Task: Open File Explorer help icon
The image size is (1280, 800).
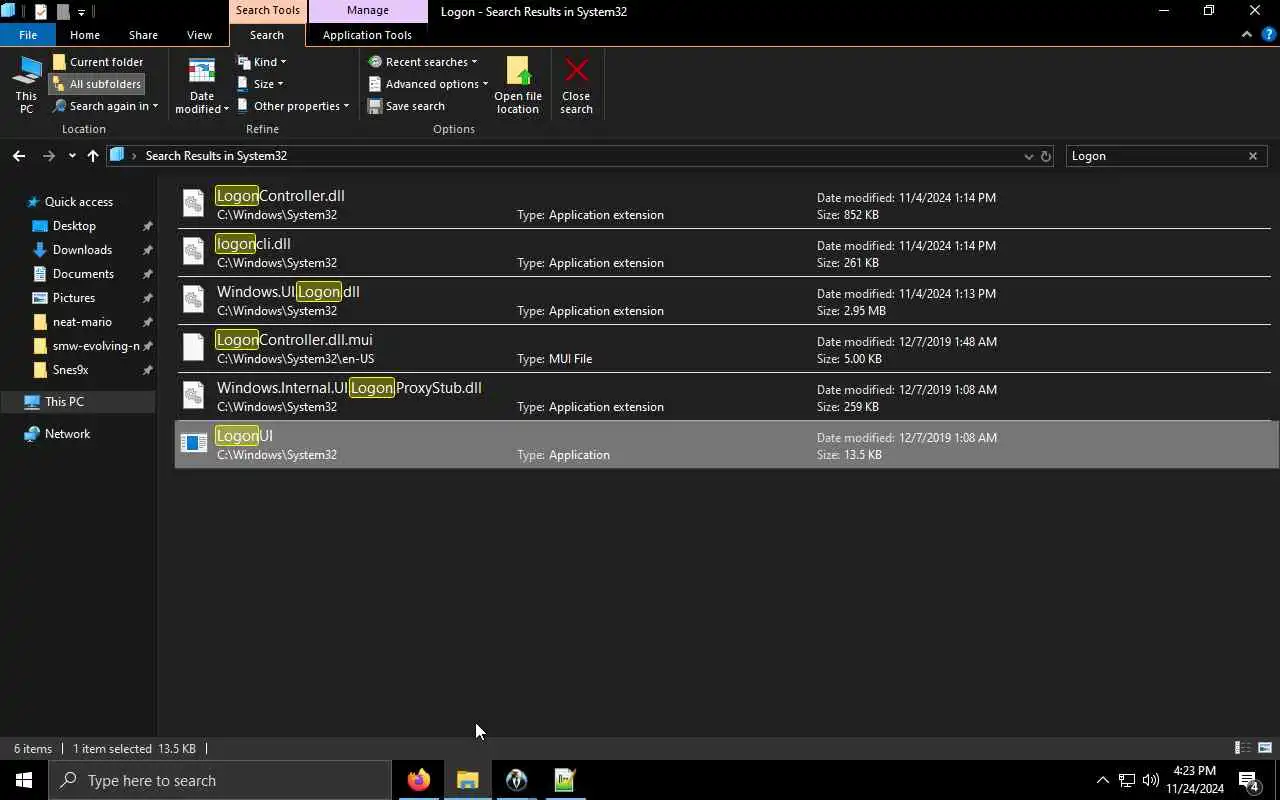Action: point(1268,34)
